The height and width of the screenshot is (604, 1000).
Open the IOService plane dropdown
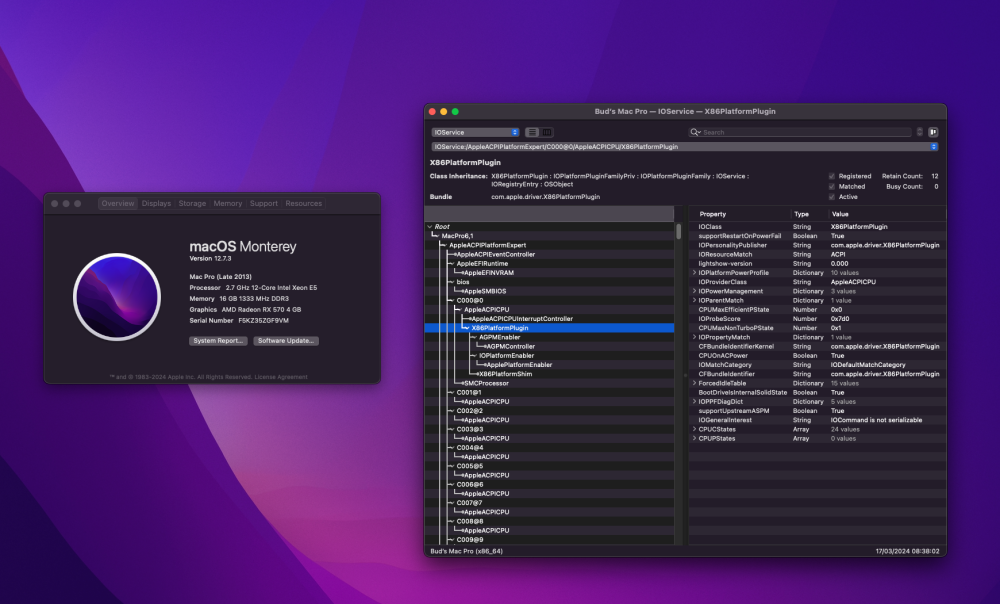(x=475, y=132)
